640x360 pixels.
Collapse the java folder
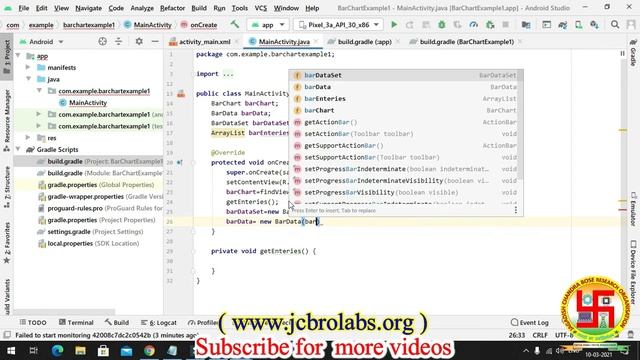coord(29,79)
